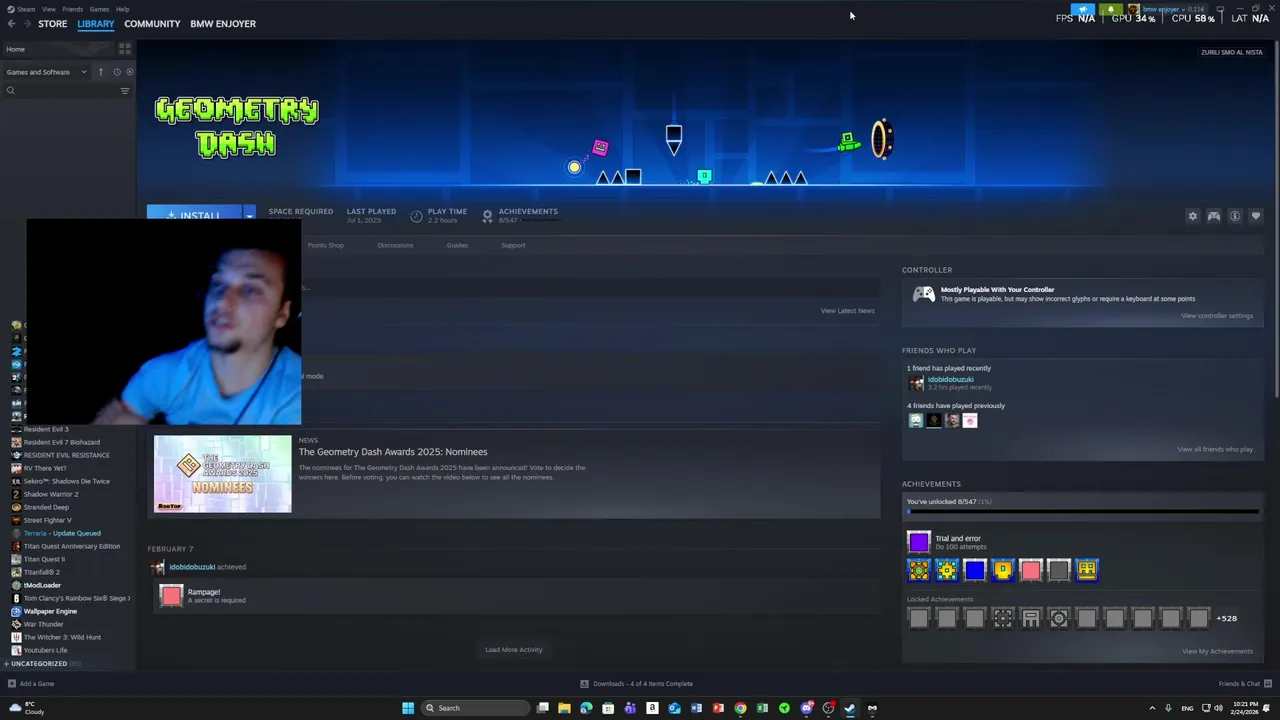Focus the library search field
1280x720 pixels.
pyautogui.click(x=60, y=91)
